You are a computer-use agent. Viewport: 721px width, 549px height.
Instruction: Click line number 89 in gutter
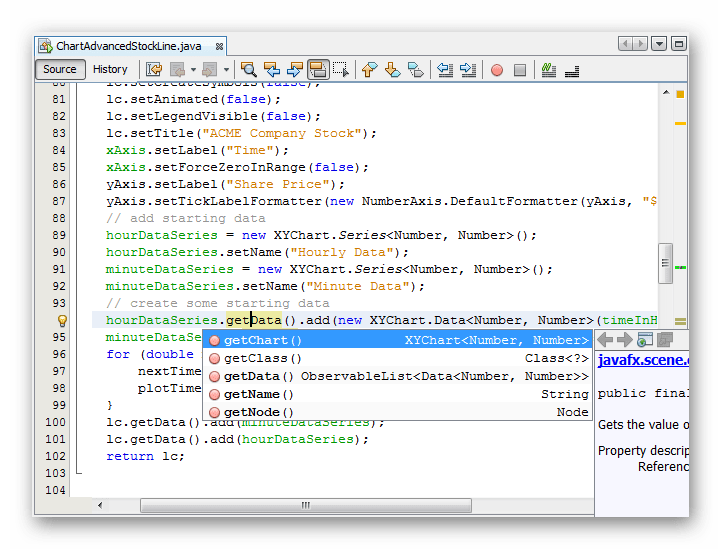pyautogui.click(x=59, y=235)
